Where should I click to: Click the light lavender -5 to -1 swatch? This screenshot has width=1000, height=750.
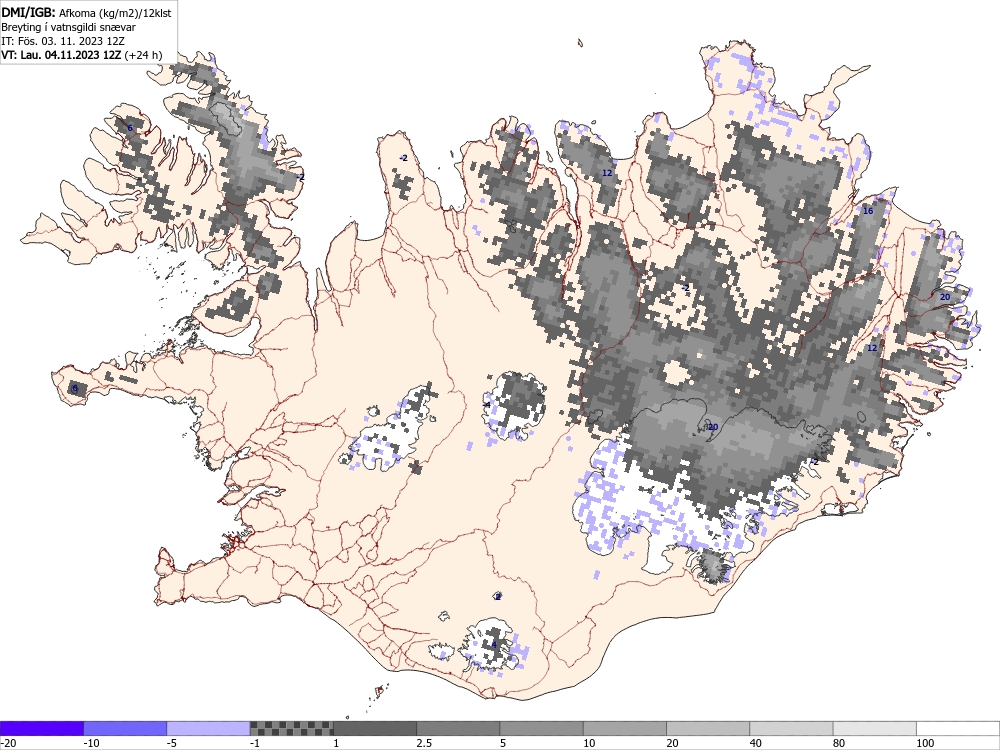(x=208, y=728)
